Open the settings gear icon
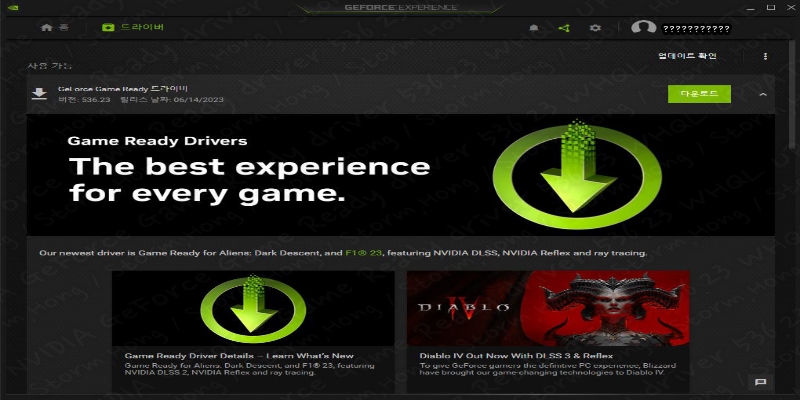800x400 pixels. (x=595, y=28)
